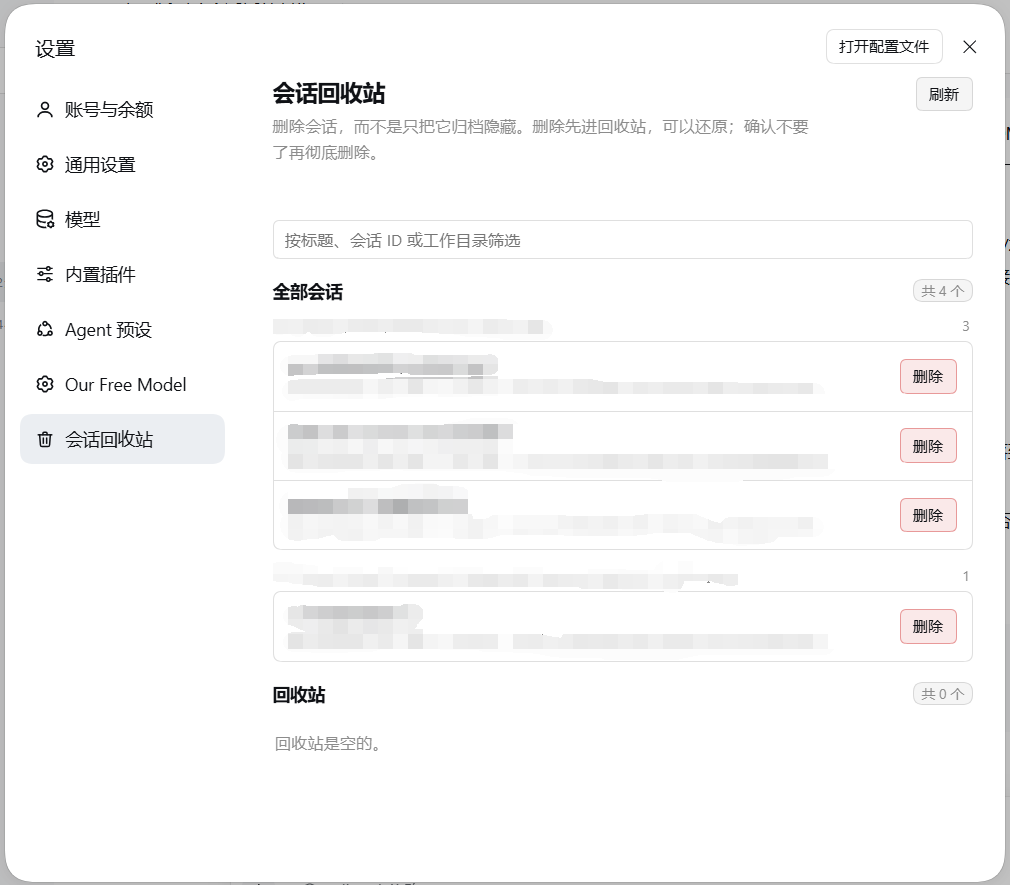
Task: Click the 打开配置文件 button
Action: 884,46
